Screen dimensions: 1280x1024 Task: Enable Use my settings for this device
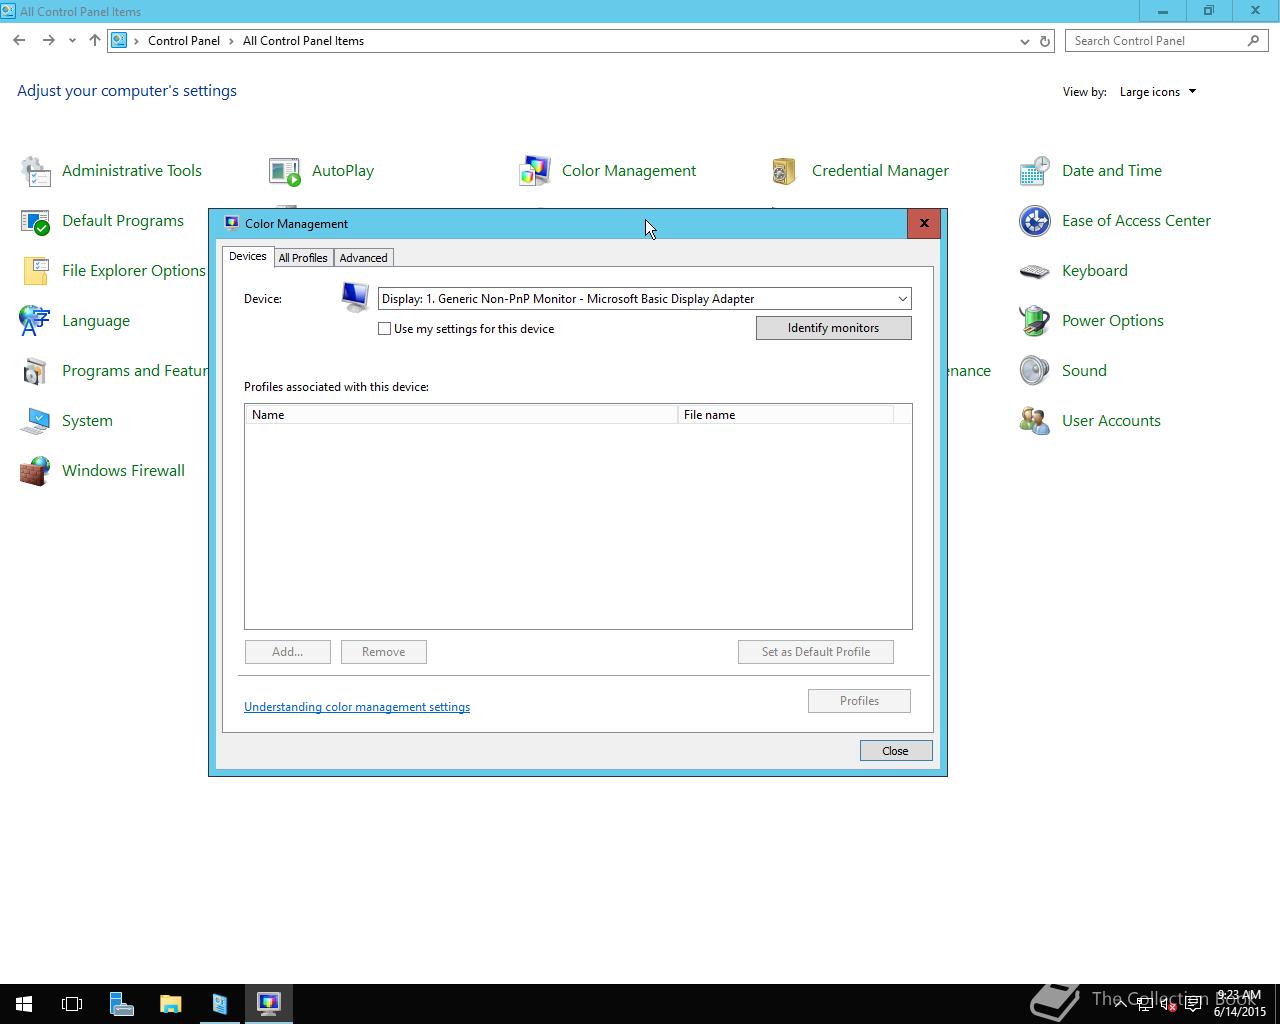(385, 329)
